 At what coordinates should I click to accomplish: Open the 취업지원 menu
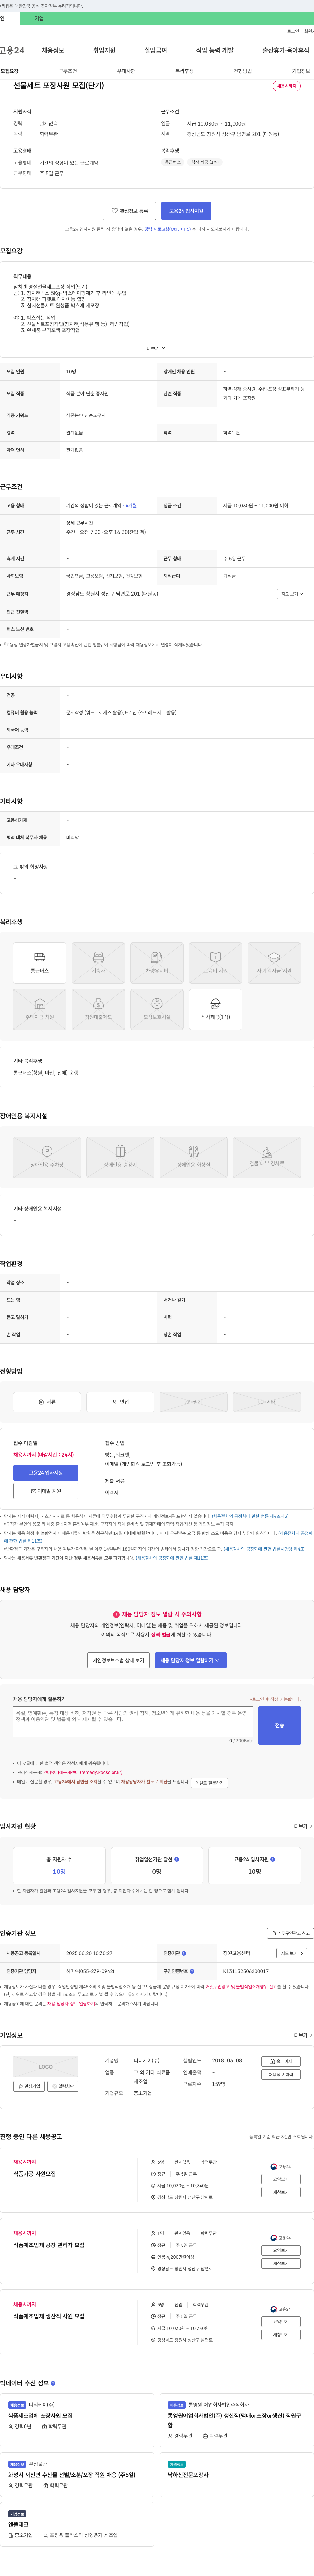point(104,50)
